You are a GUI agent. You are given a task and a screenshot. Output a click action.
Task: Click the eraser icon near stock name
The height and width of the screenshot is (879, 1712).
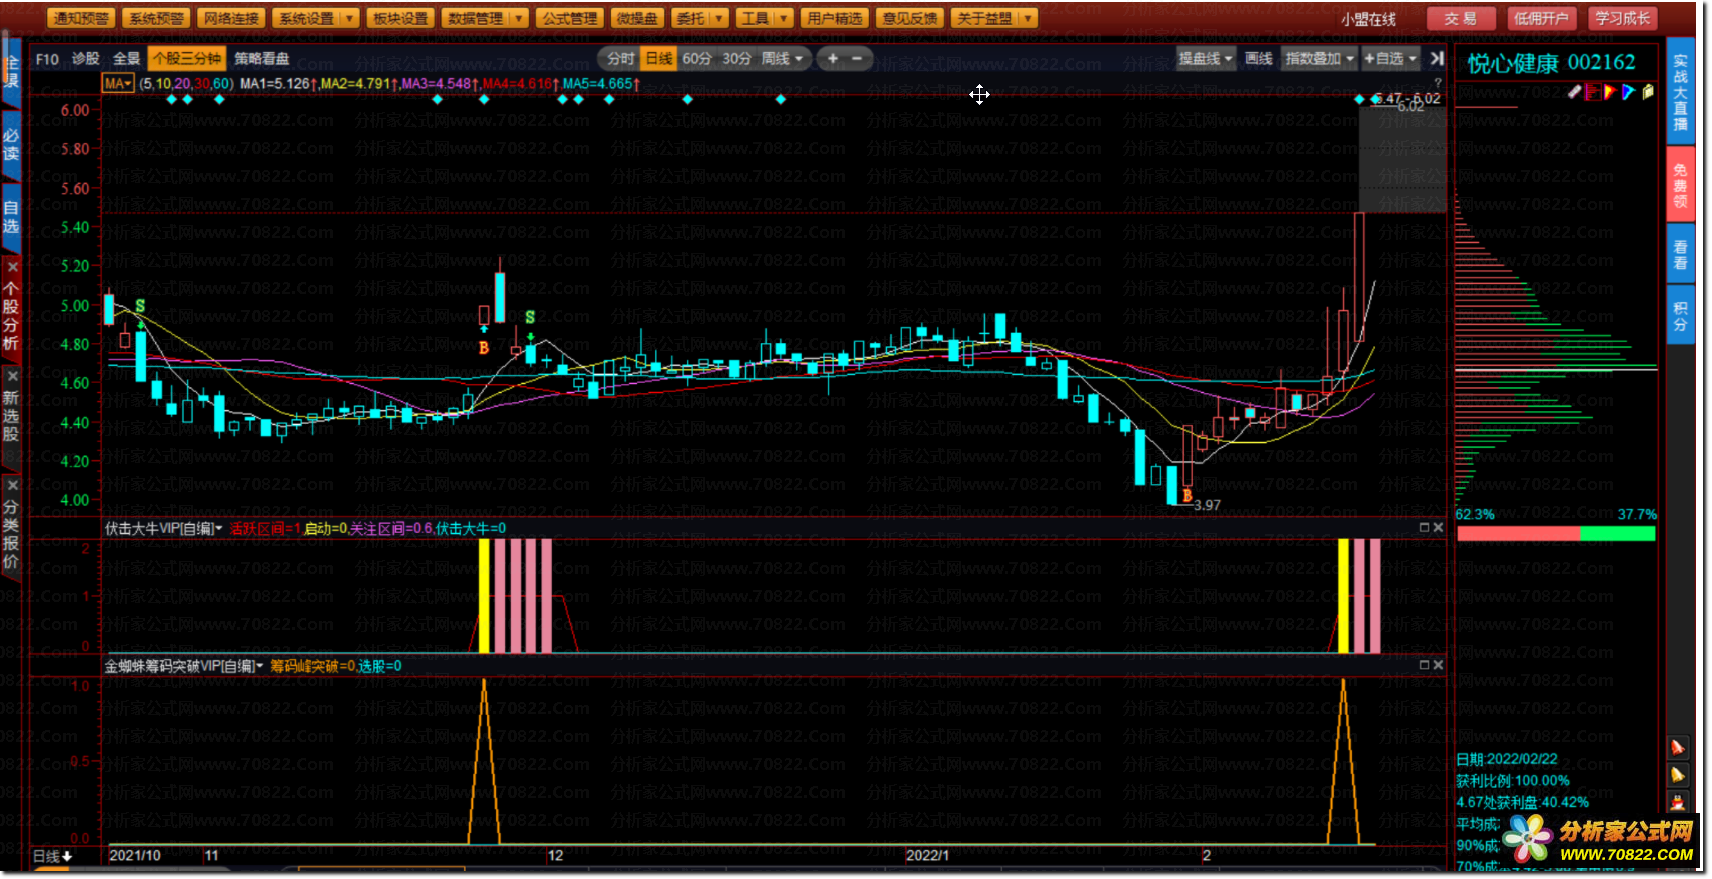click(1574, 92)
